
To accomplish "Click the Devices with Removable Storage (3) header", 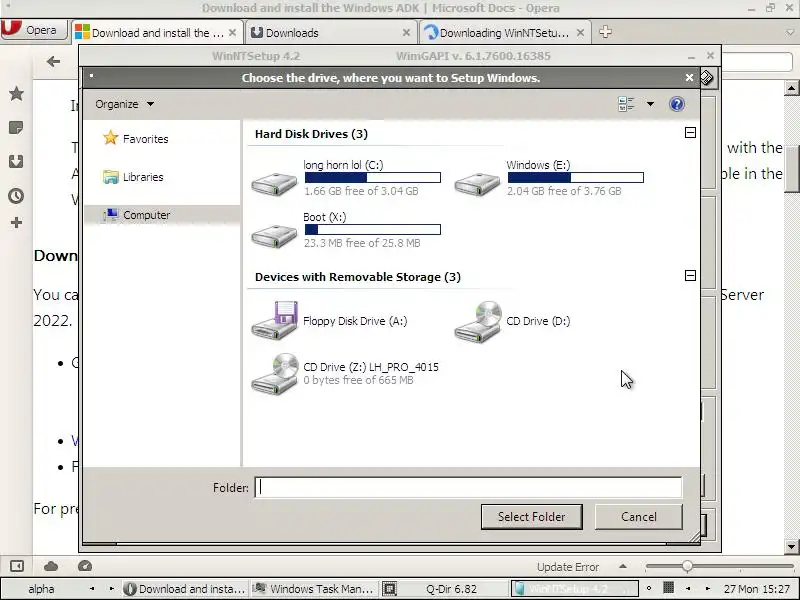I will coord(358,277).
